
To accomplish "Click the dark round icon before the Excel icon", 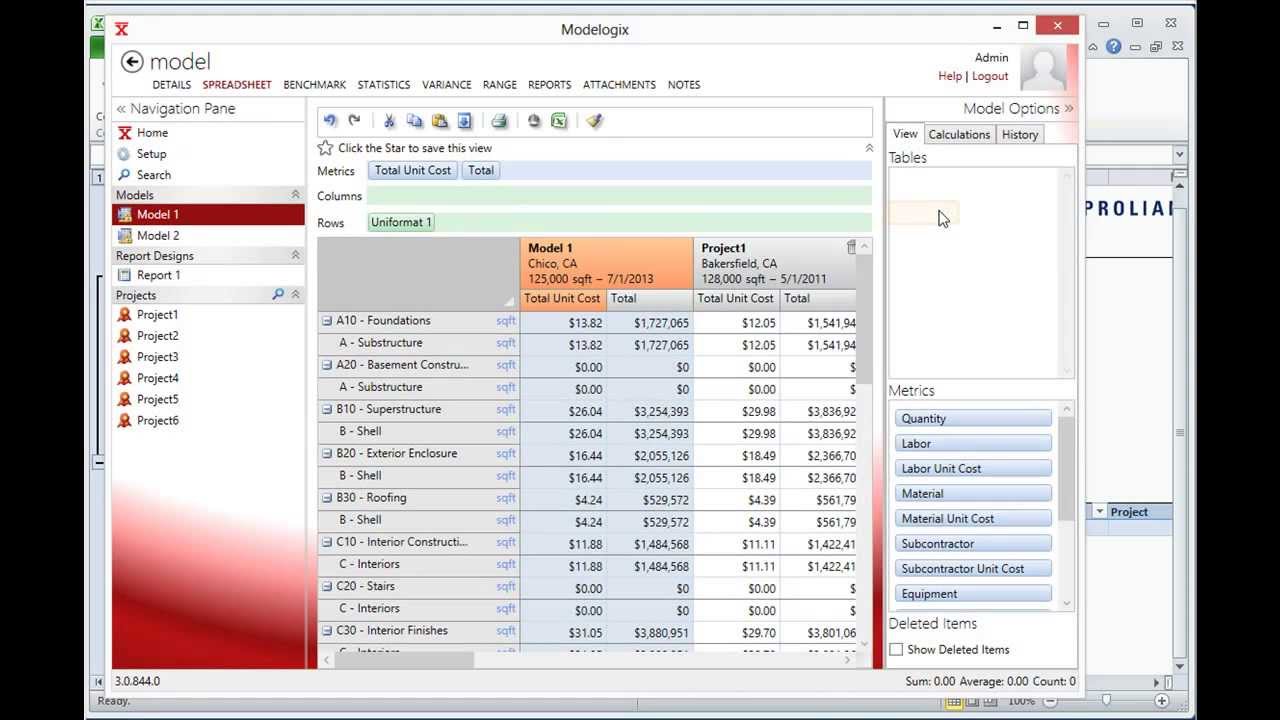I will pyautogui.click(x=534, y=121).
